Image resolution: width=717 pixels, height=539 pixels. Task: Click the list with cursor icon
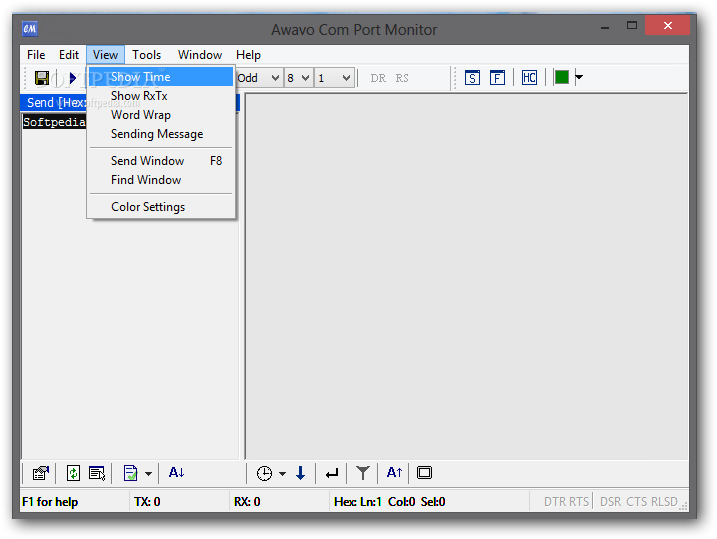(x=97, y=473)
